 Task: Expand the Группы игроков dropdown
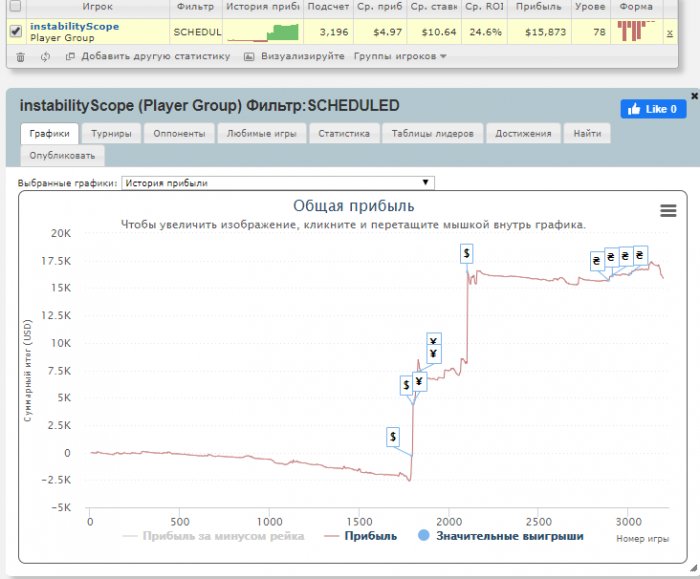click(400, 56)
